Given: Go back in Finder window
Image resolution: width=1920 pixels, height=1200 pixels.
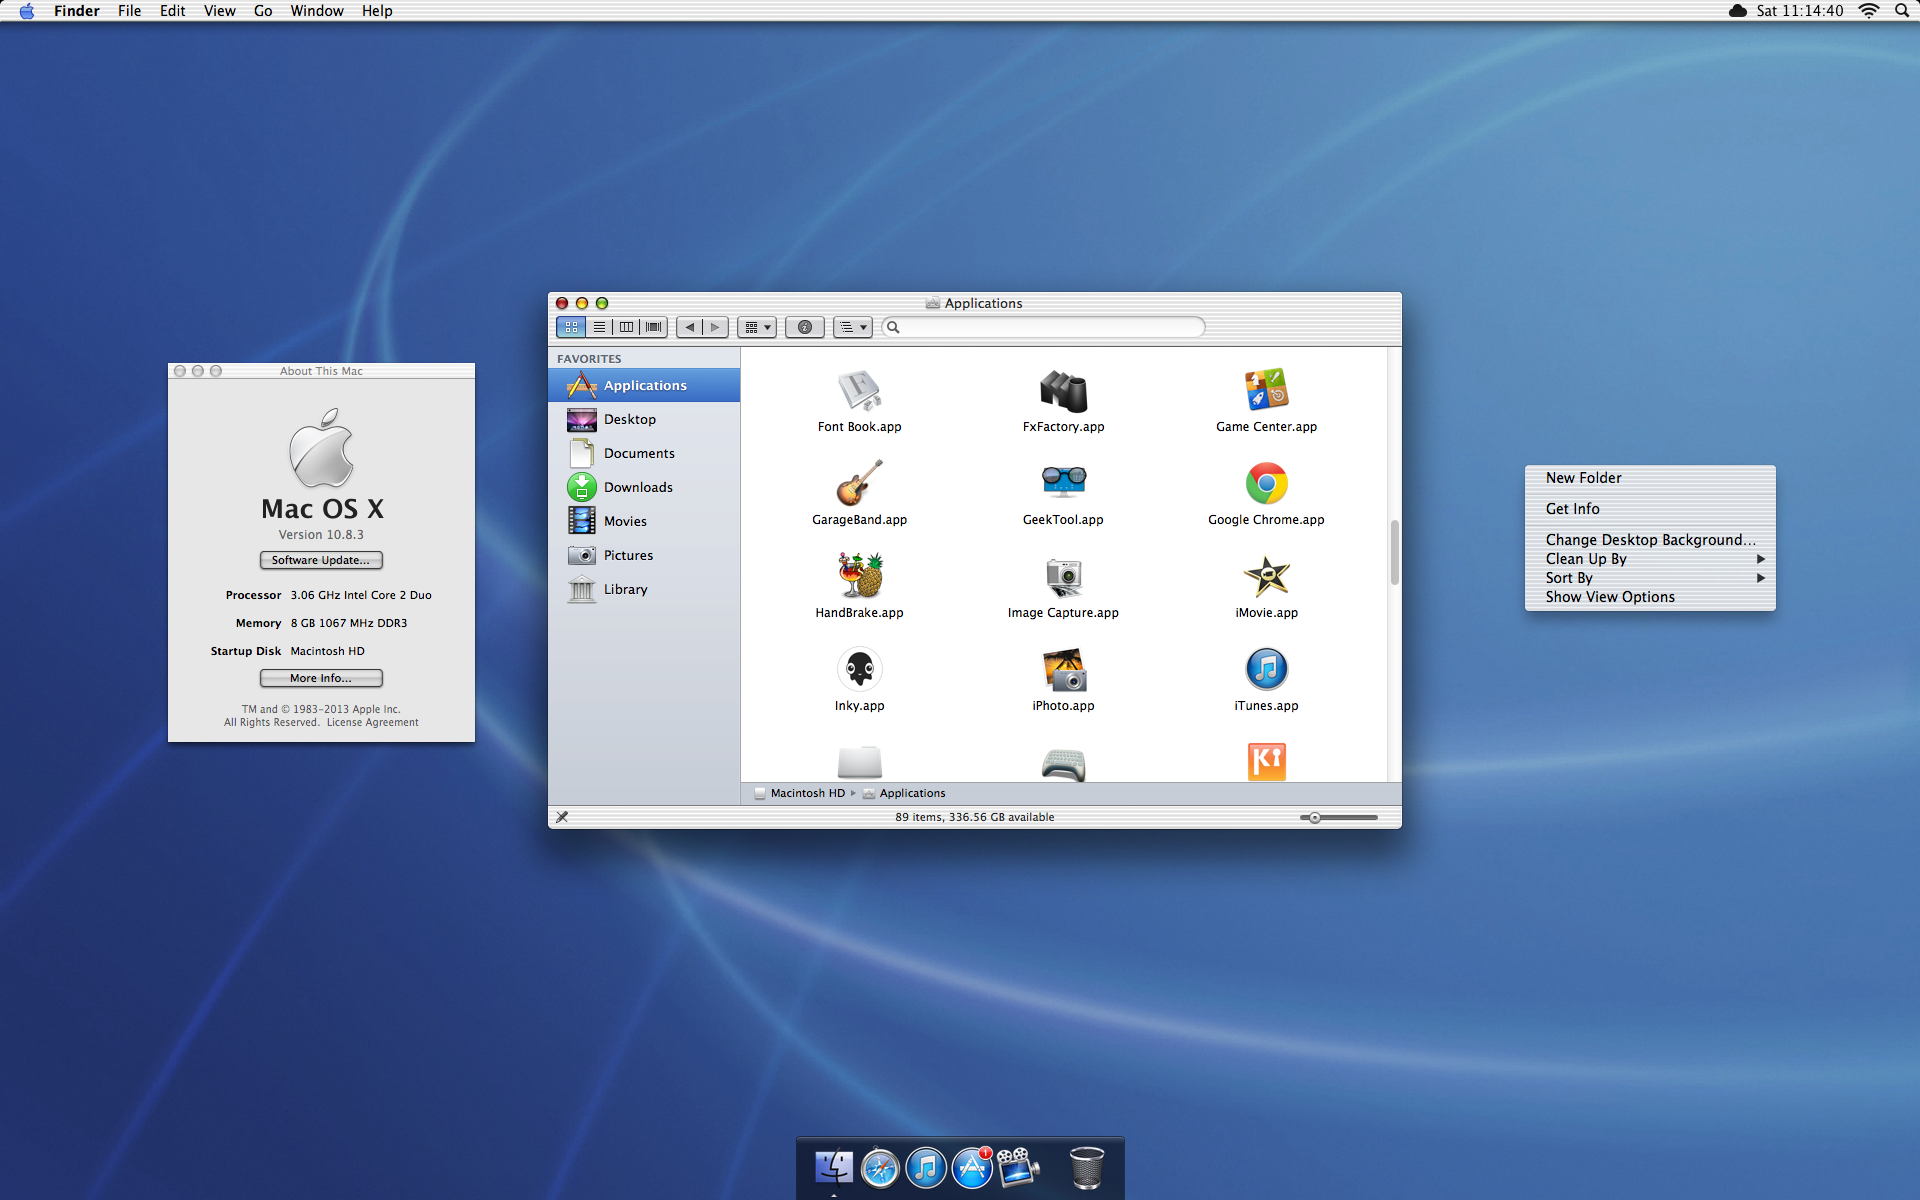Looking at the screenshot, I should pyautogui.click(x=689, y=327).
